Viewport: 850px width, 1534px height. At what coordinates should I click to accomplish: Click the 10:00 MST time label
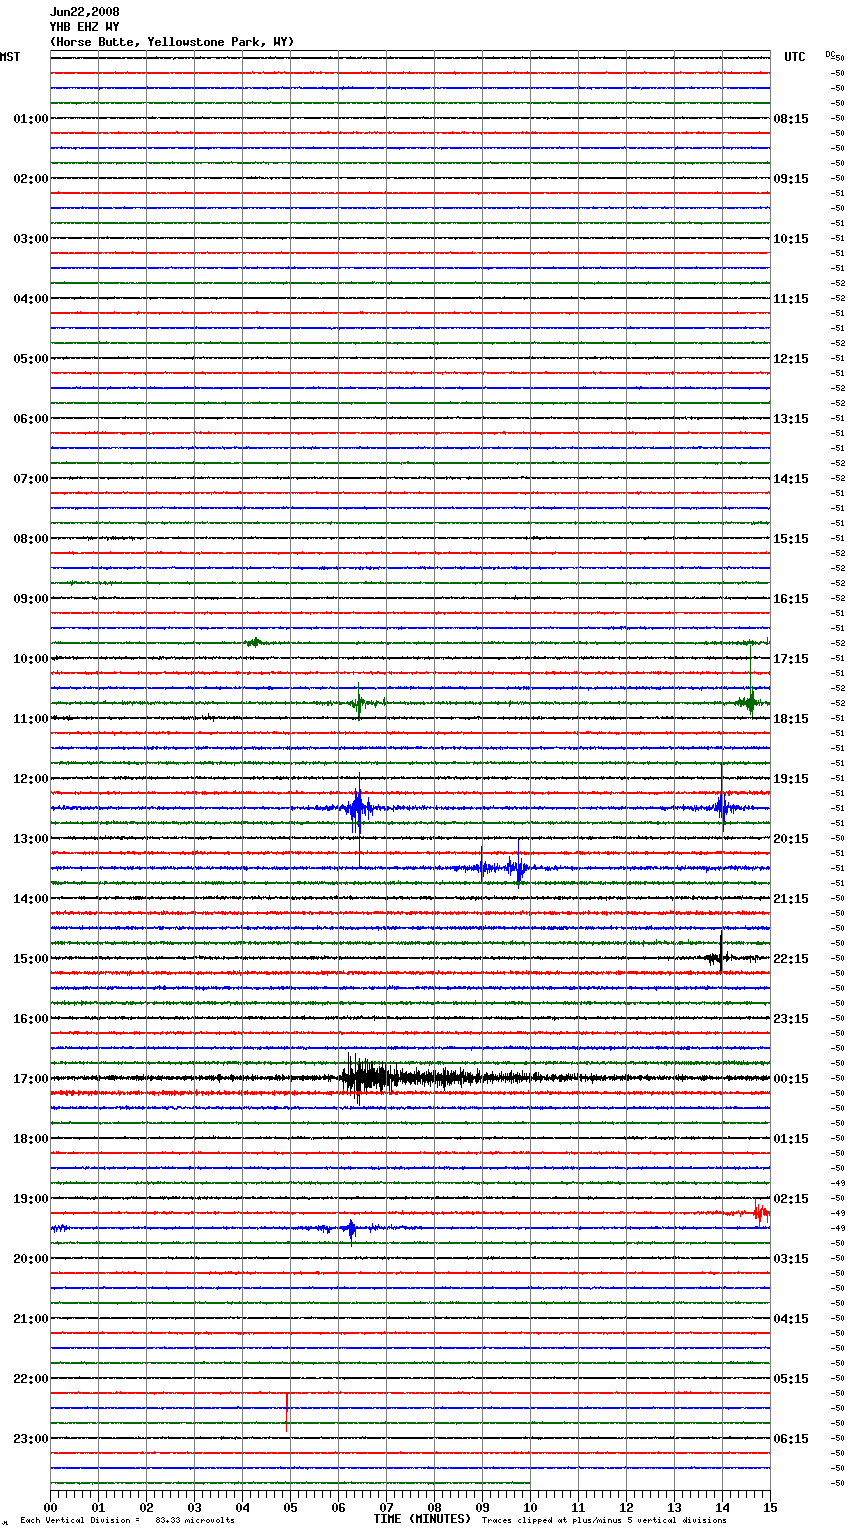point(30,659)
